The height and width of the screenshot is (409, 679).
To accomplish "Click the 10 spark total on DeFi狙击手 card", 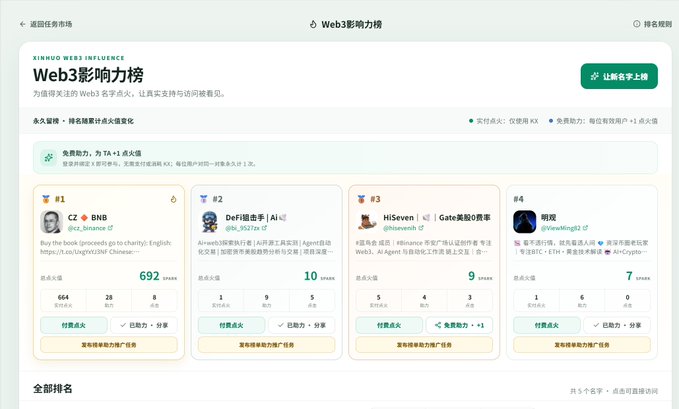I will pos(310,276).
